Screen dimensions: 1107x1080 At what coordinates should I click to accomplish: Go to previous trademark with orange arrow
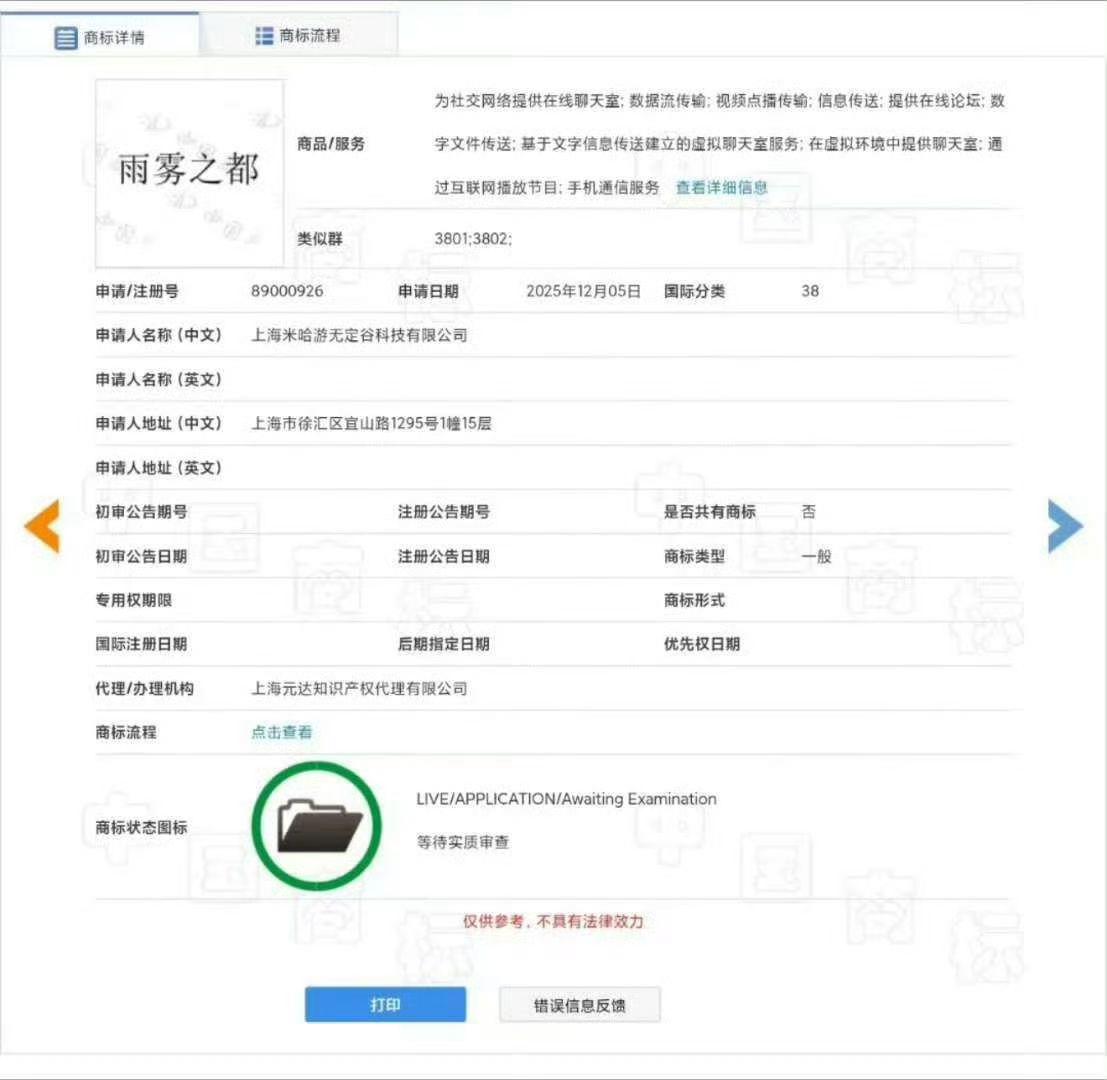tap(42, 525)
